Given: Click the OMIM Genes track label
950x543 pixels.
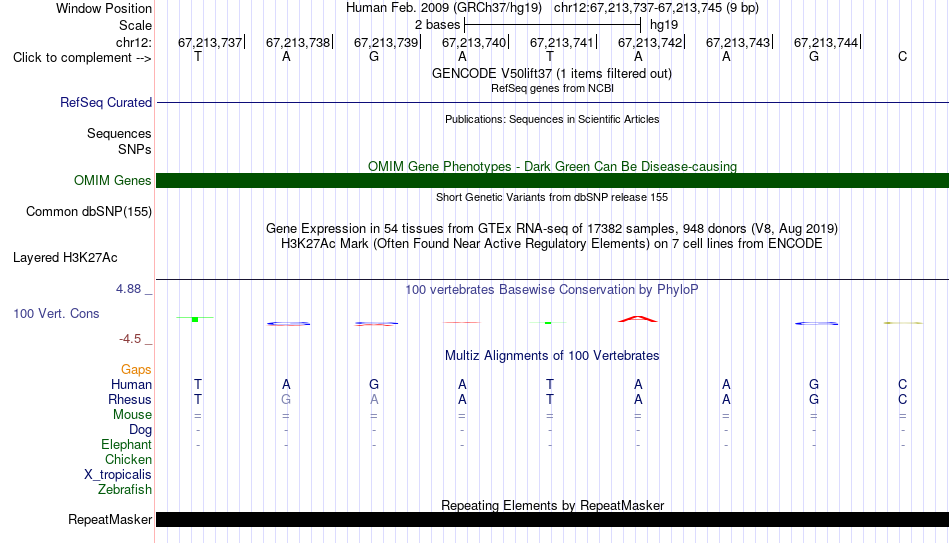Looking at the screenshot, I should click(112, 181).
